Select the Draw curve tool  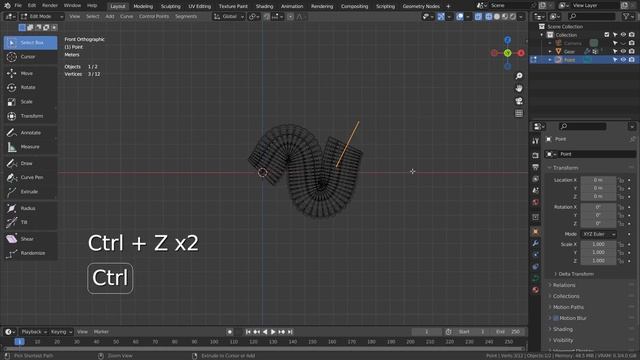(x=30, y=163)
